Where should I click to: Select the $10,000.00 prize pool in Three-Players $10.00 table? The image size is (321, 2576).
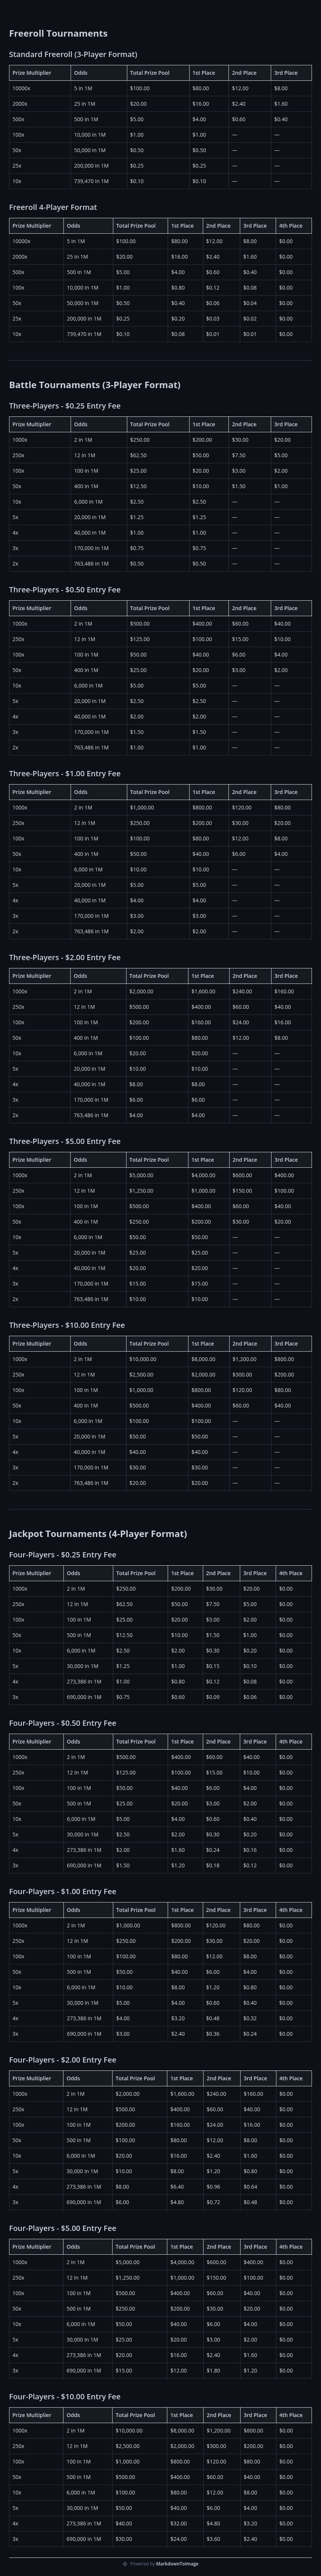pos(158,1359)
